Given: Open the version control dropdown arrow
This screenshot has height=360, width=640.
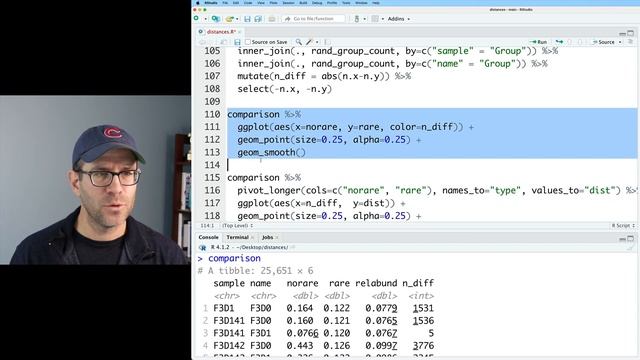Looking at the screenshot, I should tap(364, 19).
